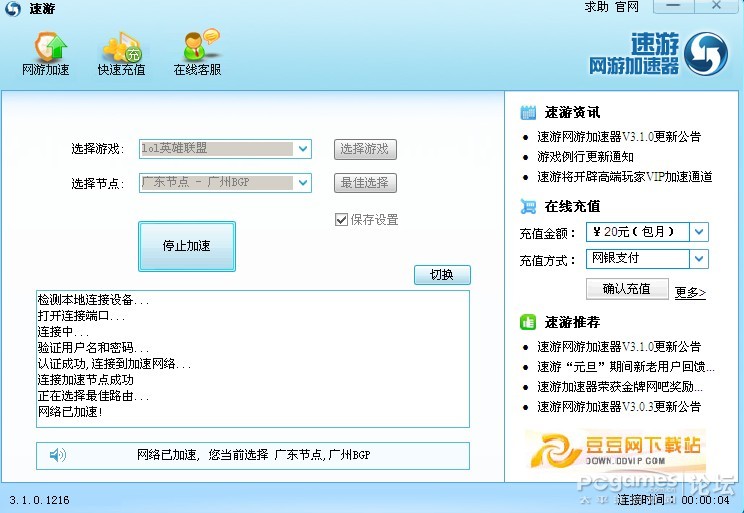The width and height of the screenshot is (744, 513).
Task: Open the 速游加速器荣获金牌网吧奖励 item
Action: point(620,387)
